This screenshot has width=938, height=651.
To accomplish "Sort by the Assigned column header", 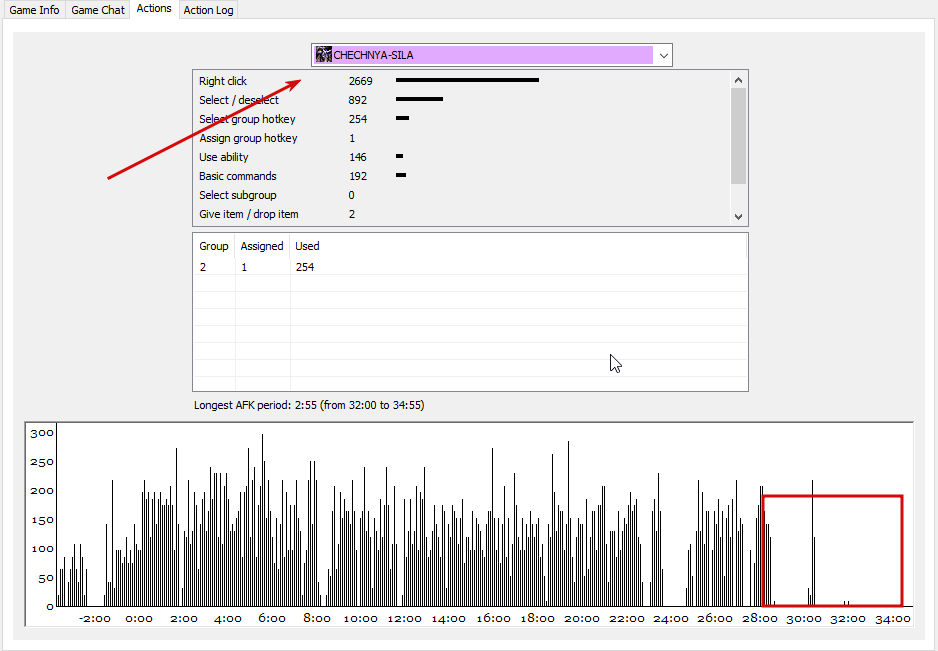I will 262,246.
